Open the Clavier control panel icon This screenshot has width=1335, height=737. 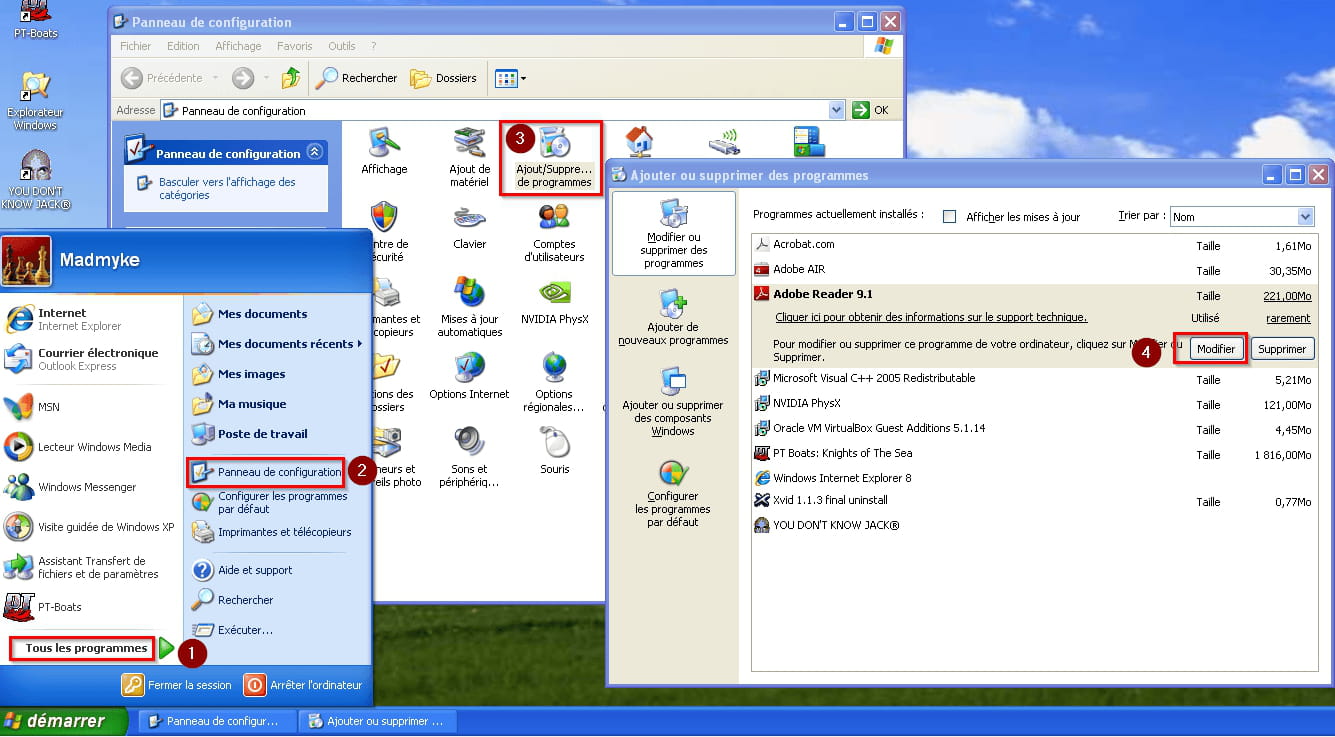coord(469,227)
